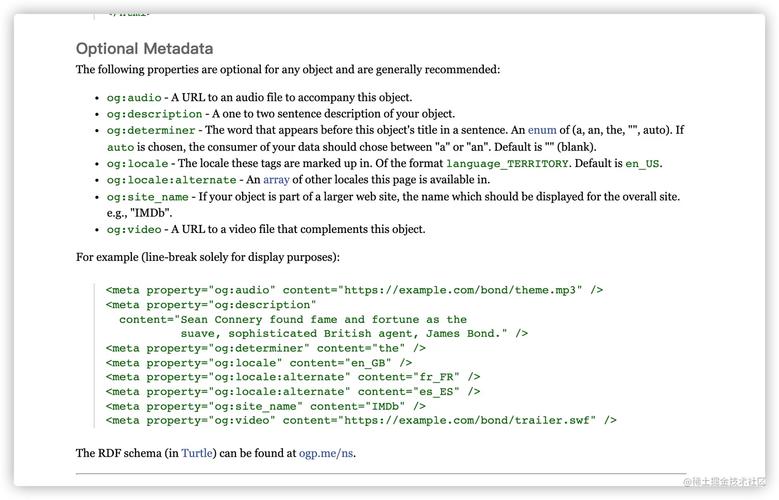This screenshot has width=779, height=500.
Task: Click the Optional Metadata heading
Action: point(145,49)
